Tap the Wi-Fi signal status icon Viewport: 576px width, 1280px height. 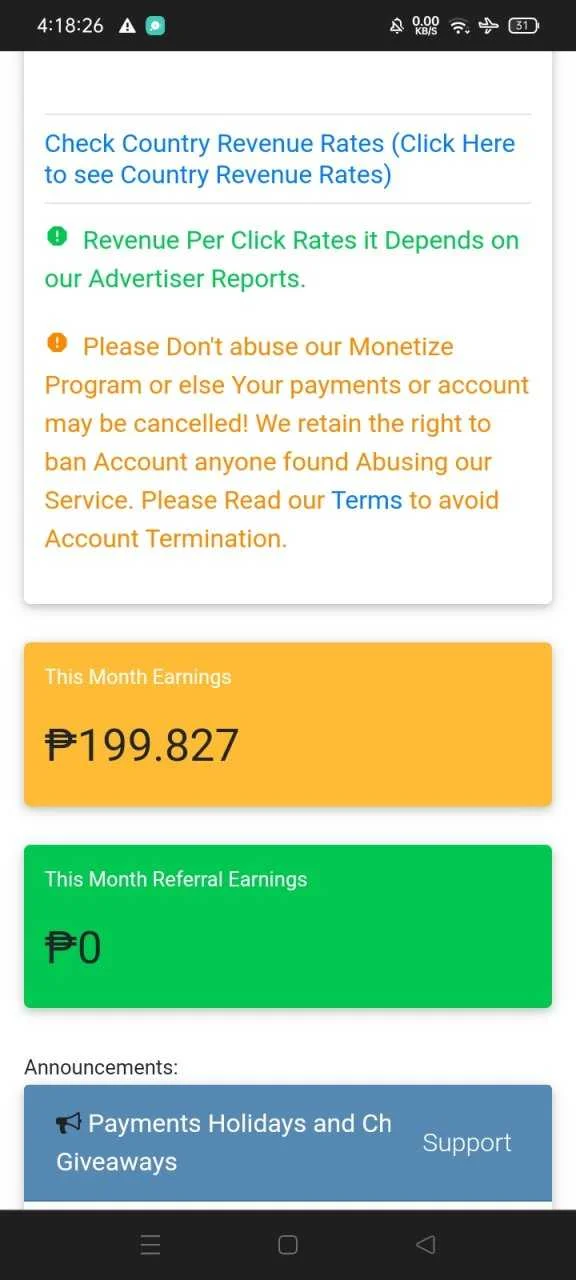(x=460, y=26)
